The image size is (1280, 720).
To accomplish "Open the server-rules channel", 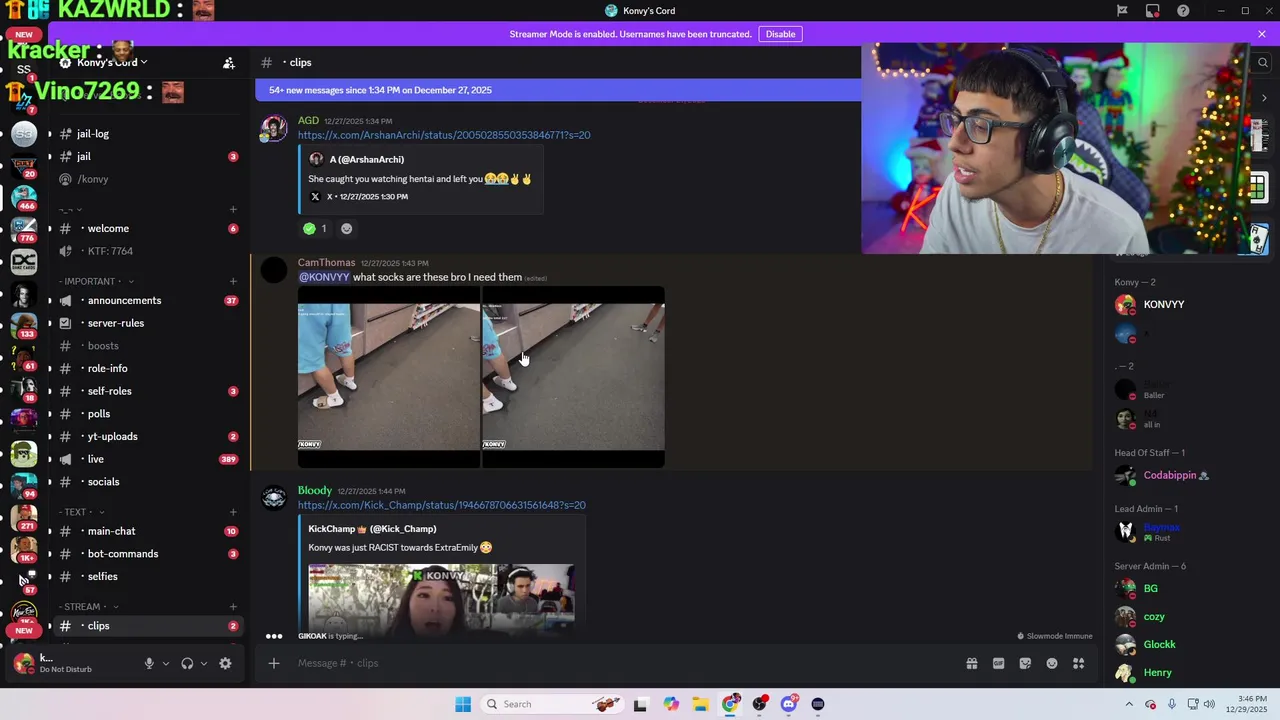I will pos(146,323).
